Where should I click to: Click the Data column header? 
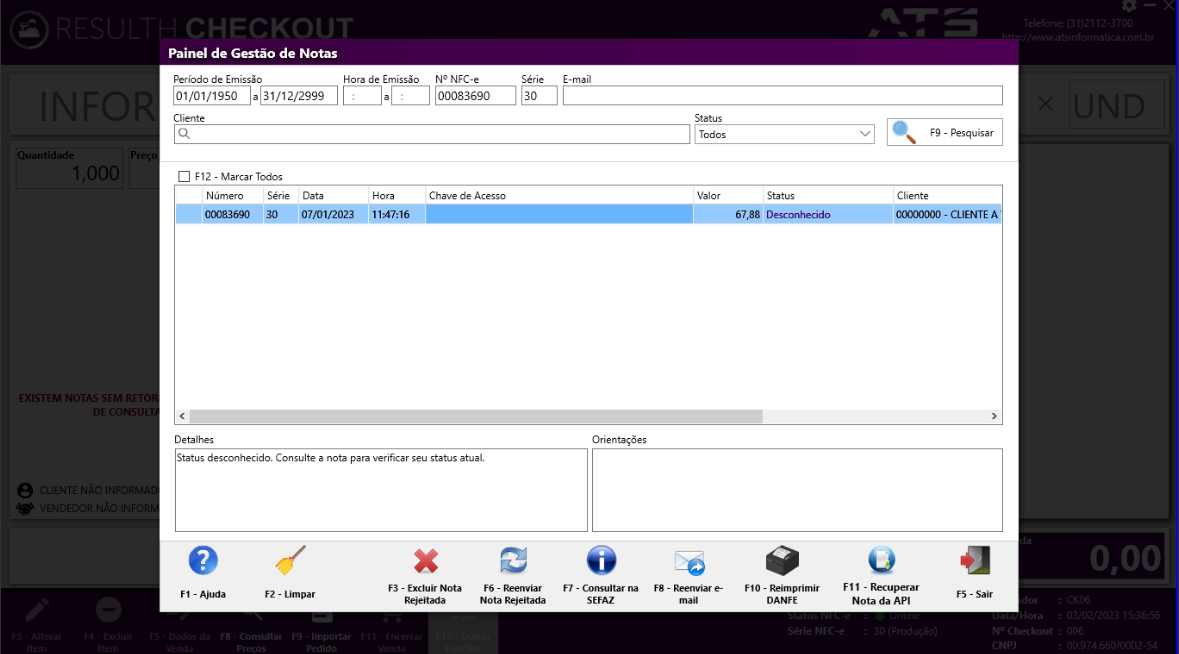point(333,195)
